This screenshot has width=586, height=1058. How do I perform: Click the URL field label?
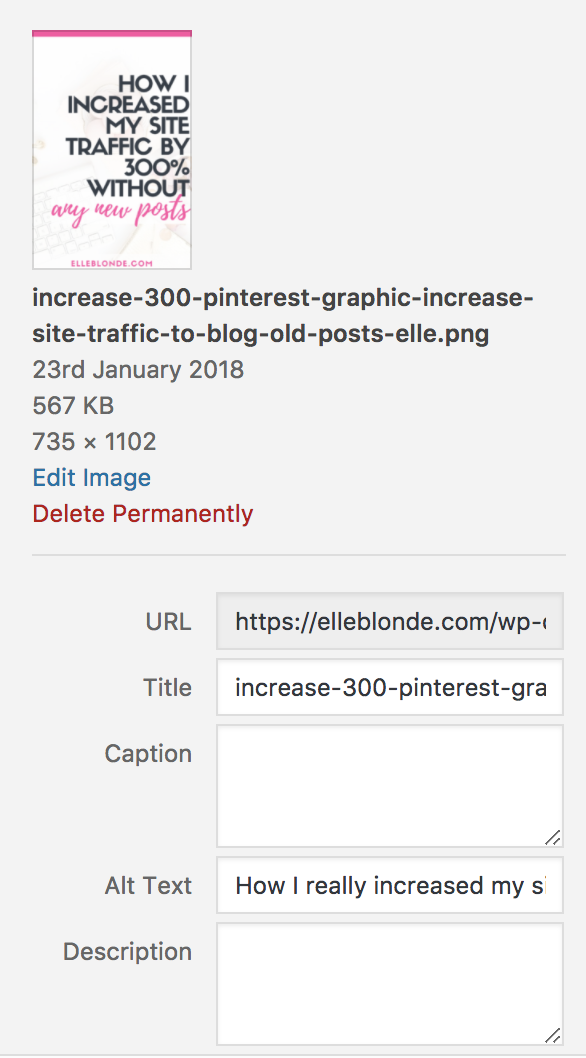[x=168, y=621]
